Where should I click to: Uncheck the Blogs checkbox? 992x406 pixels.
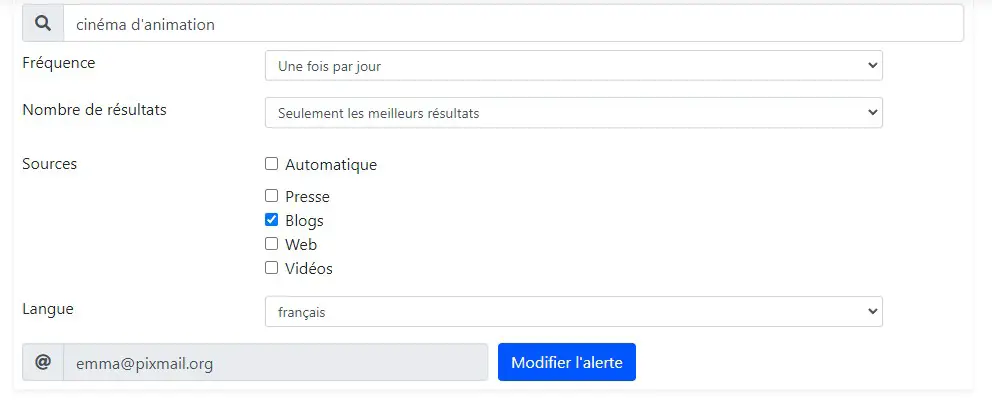(271, 219)
